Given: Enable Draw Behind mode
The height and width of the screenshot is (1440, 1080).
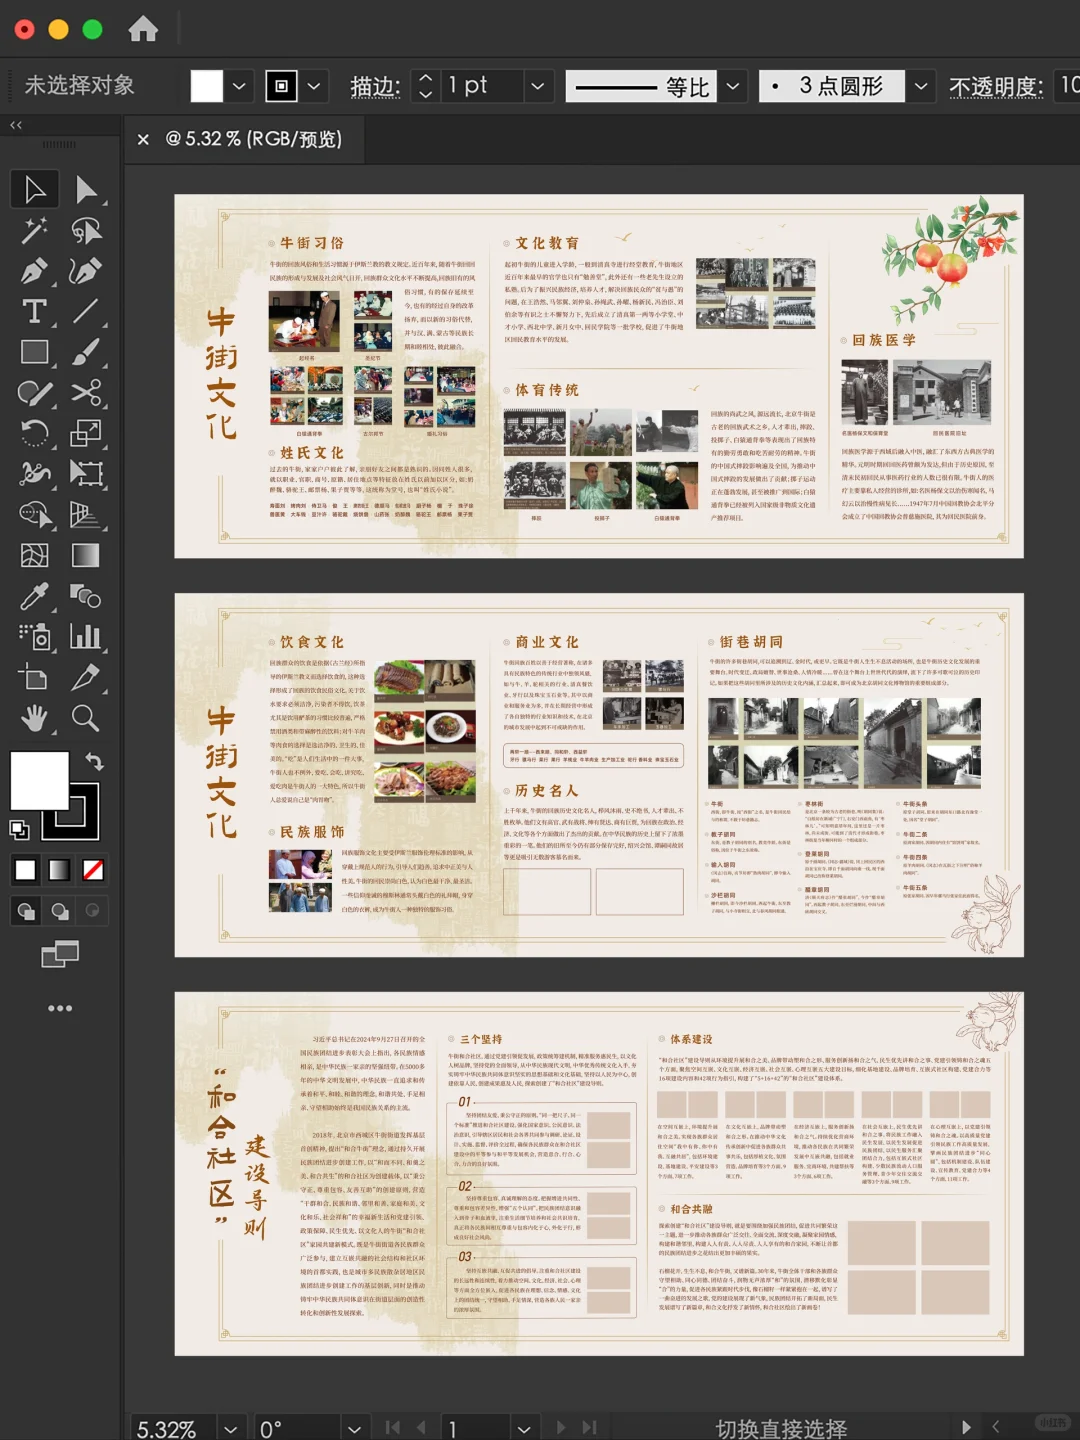Looking at the screenshot, I should coord(60,911).
